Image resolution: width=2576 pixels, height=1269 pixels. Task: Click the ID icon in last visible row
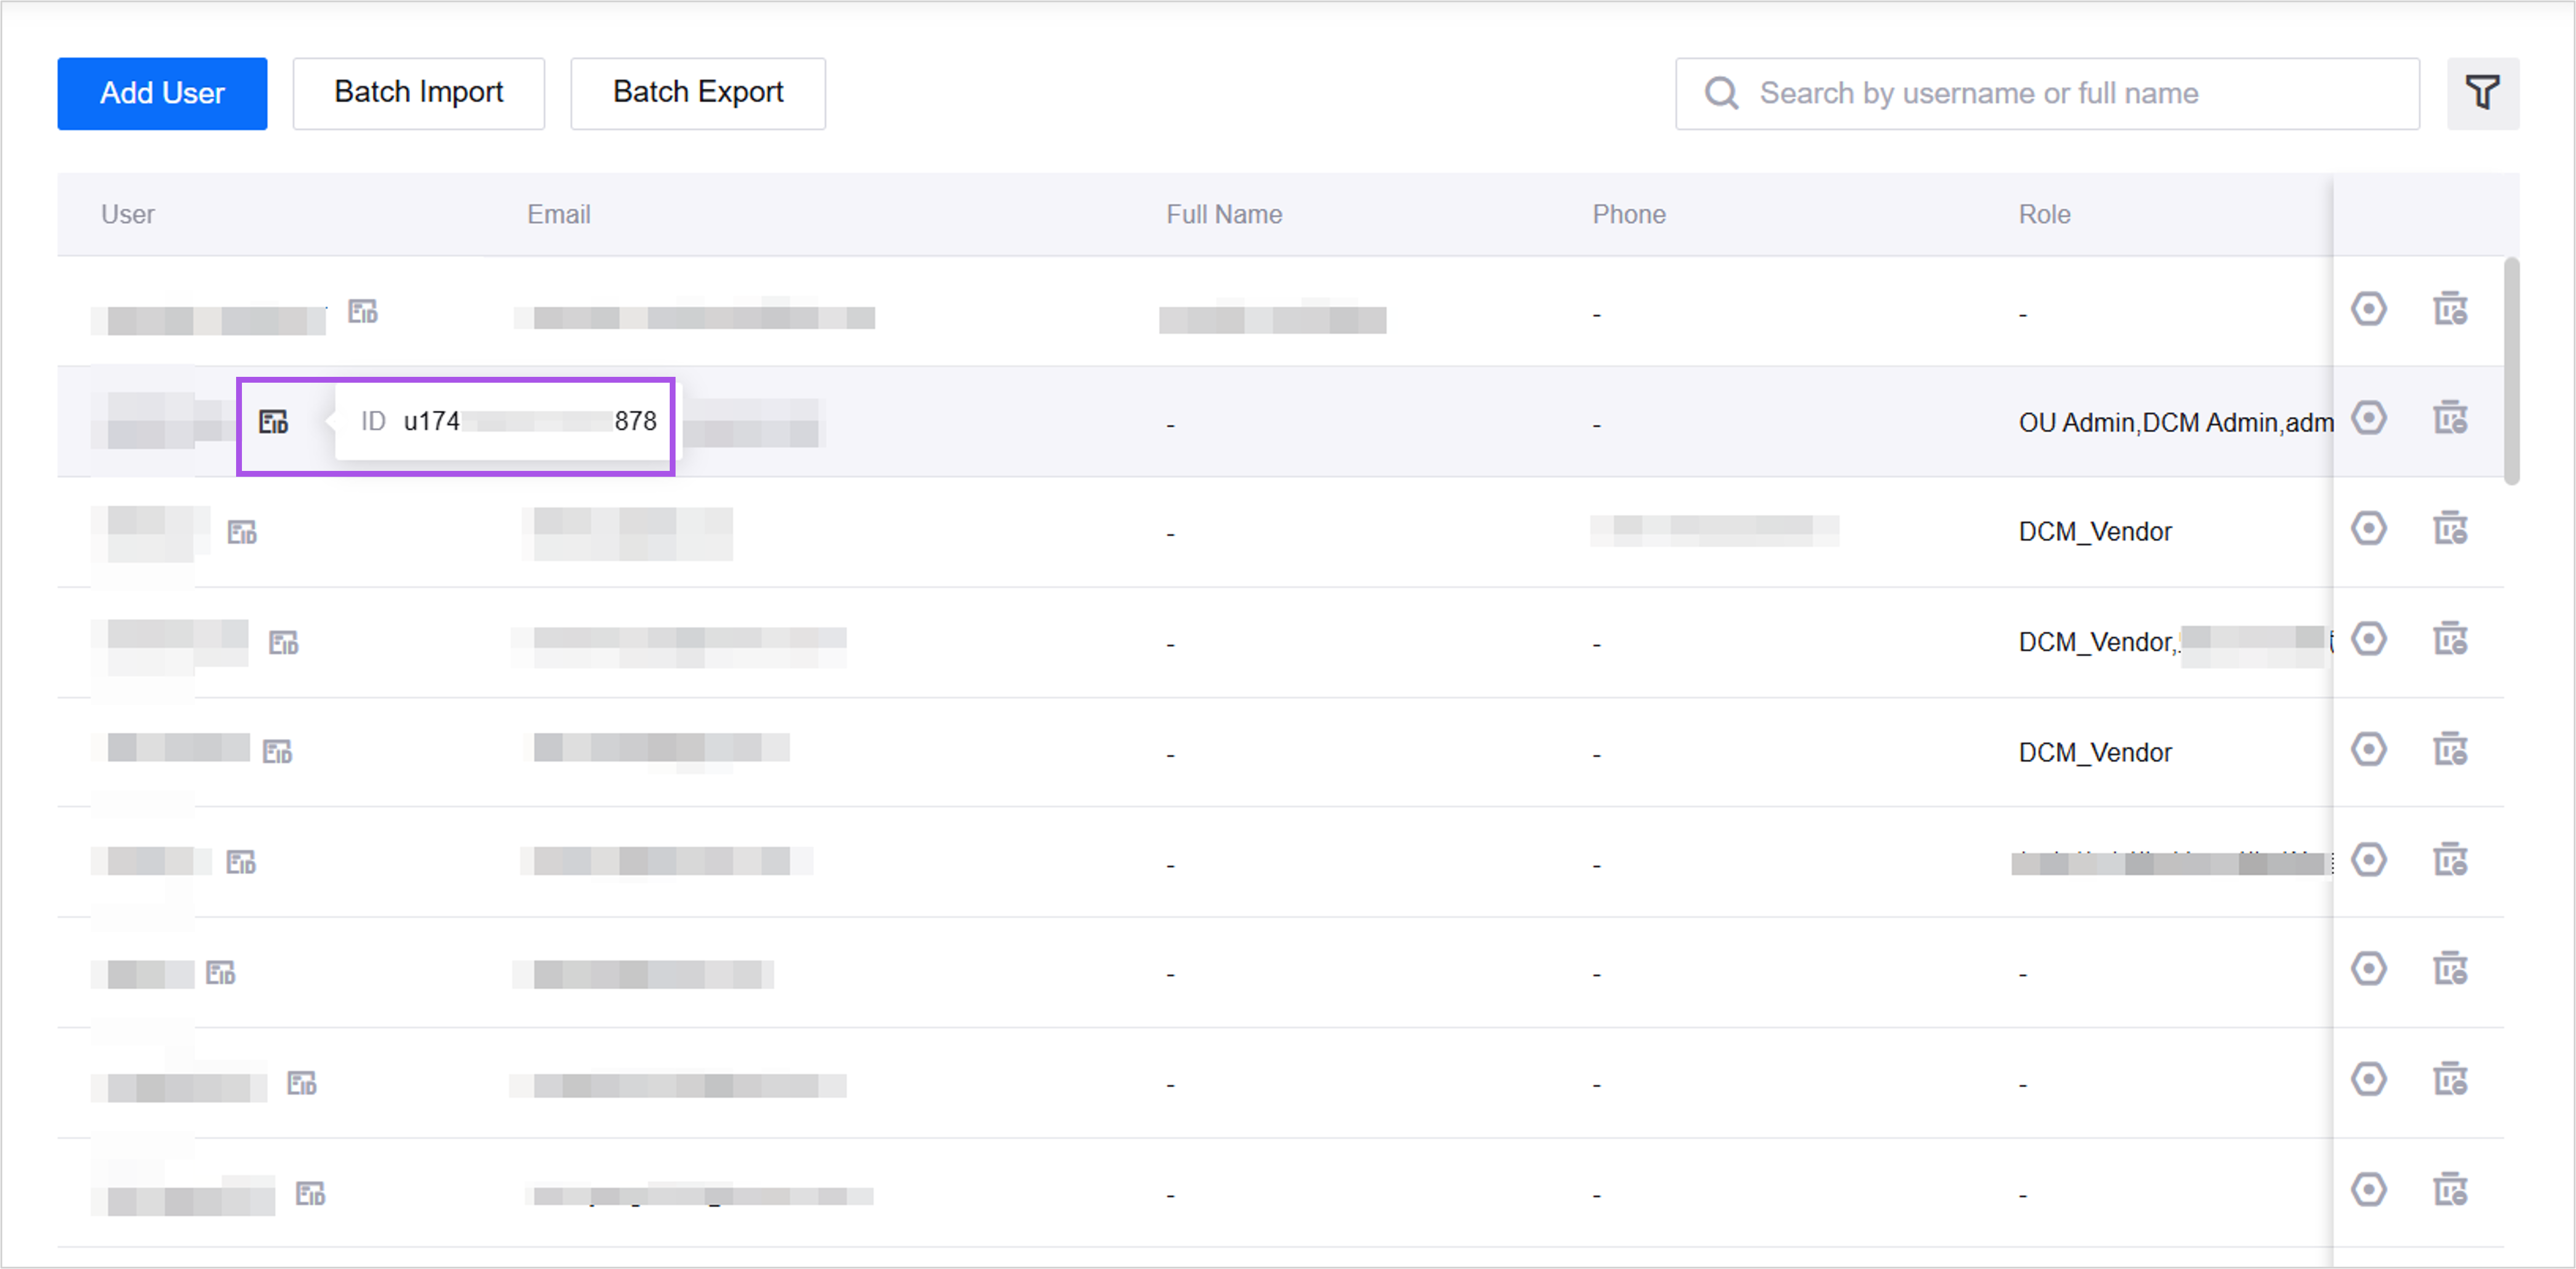coord(310,1193)
